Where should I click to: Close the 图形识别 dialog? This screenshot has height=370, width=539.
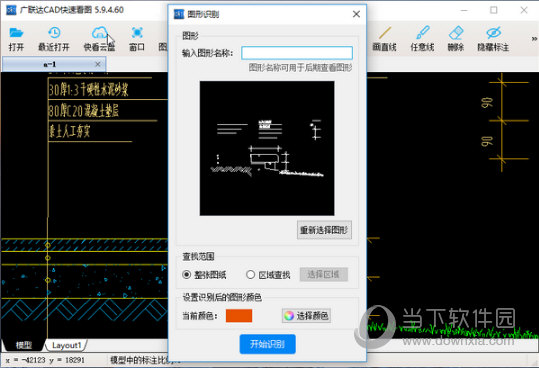(356, 14)
